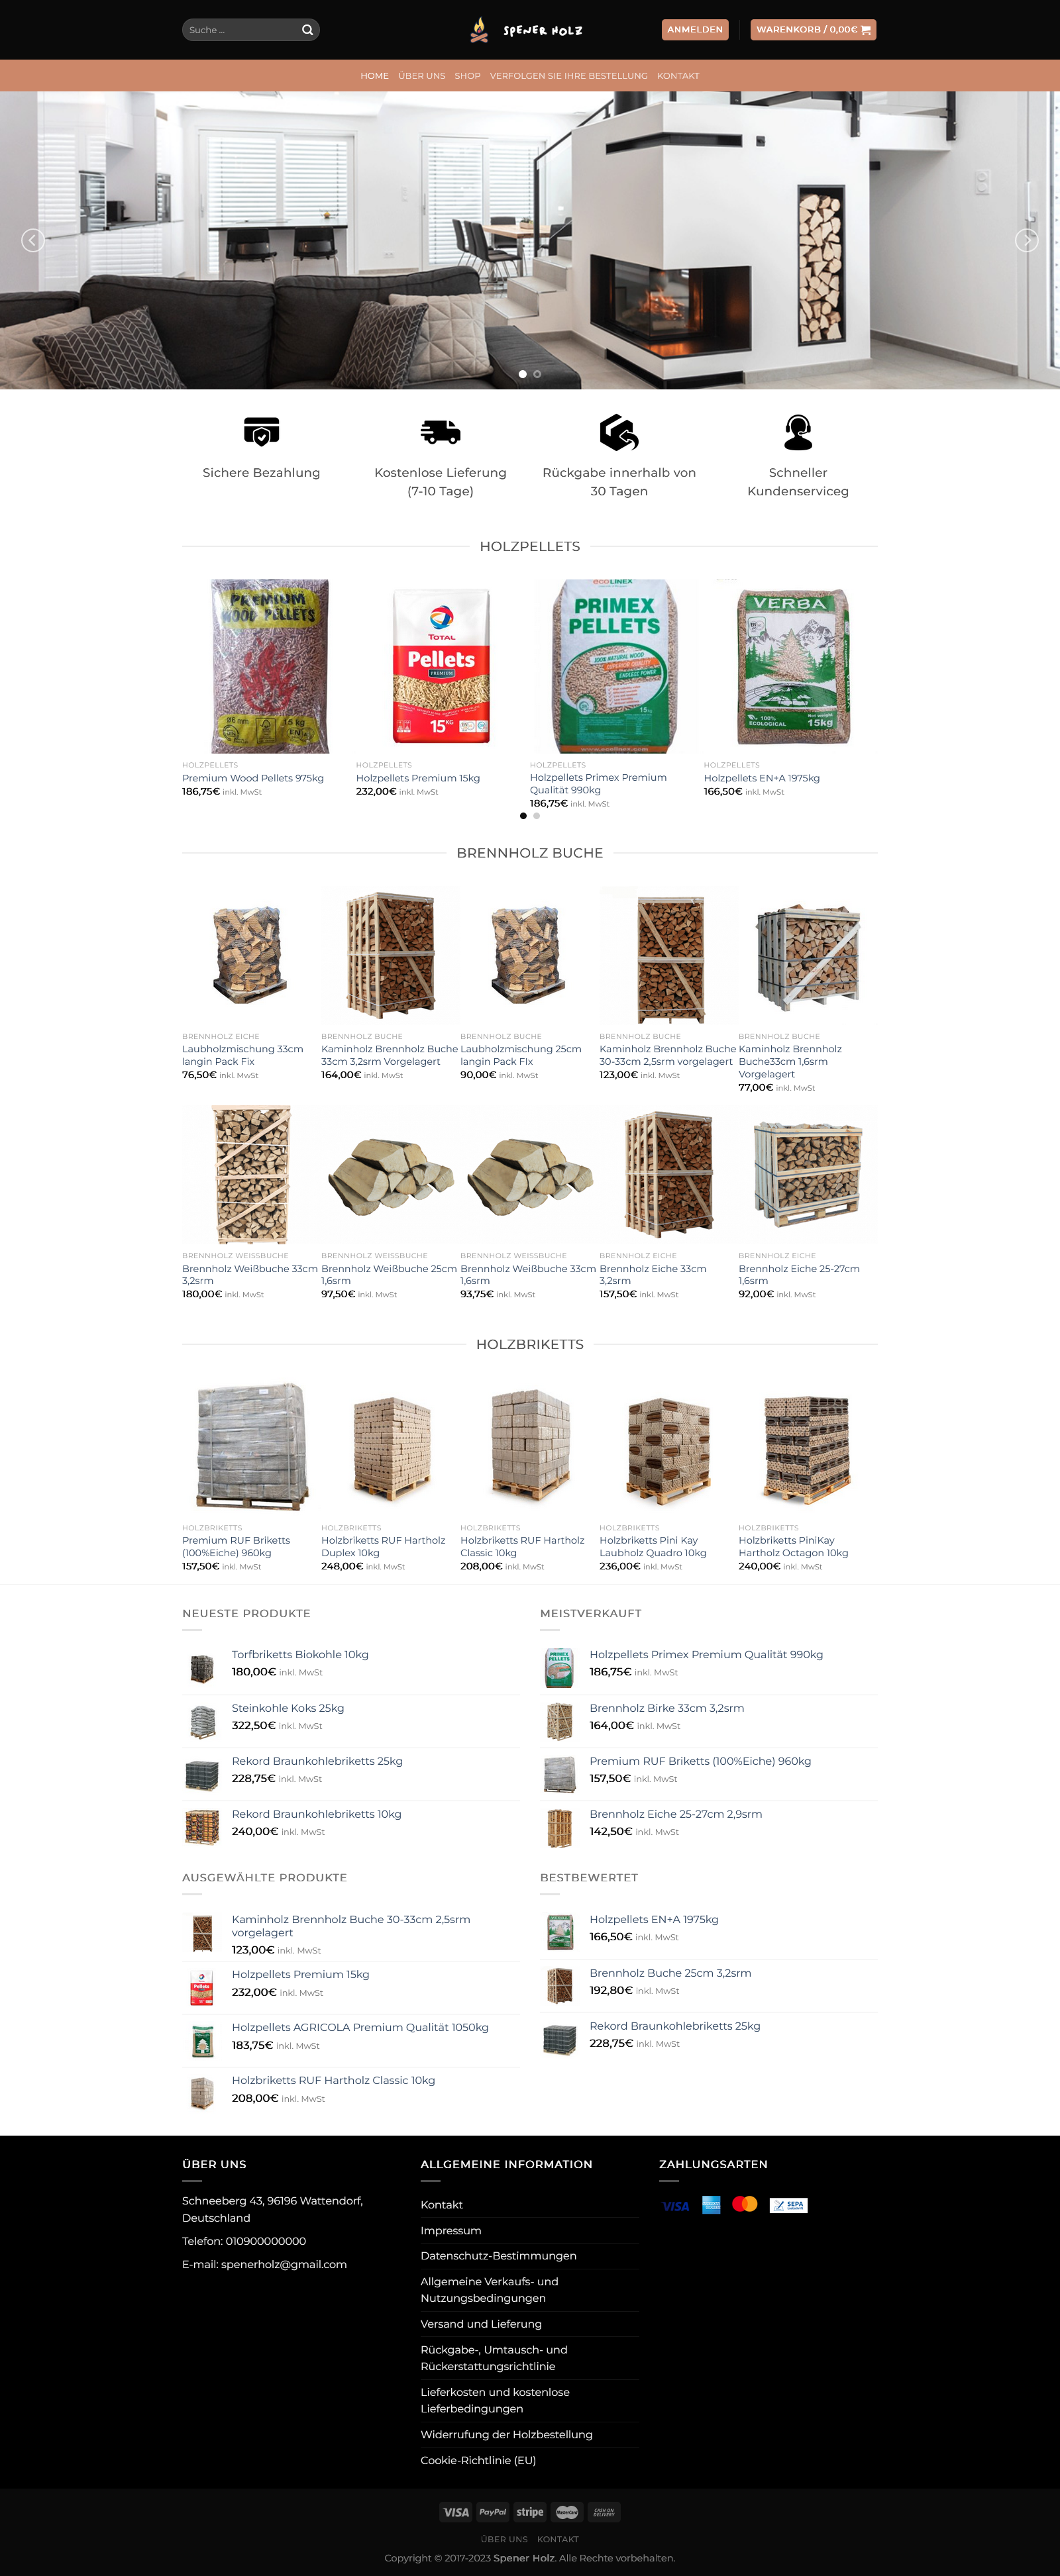
Task: Click the Rückgabe return box icon
Action: click(x=619, y=432)
